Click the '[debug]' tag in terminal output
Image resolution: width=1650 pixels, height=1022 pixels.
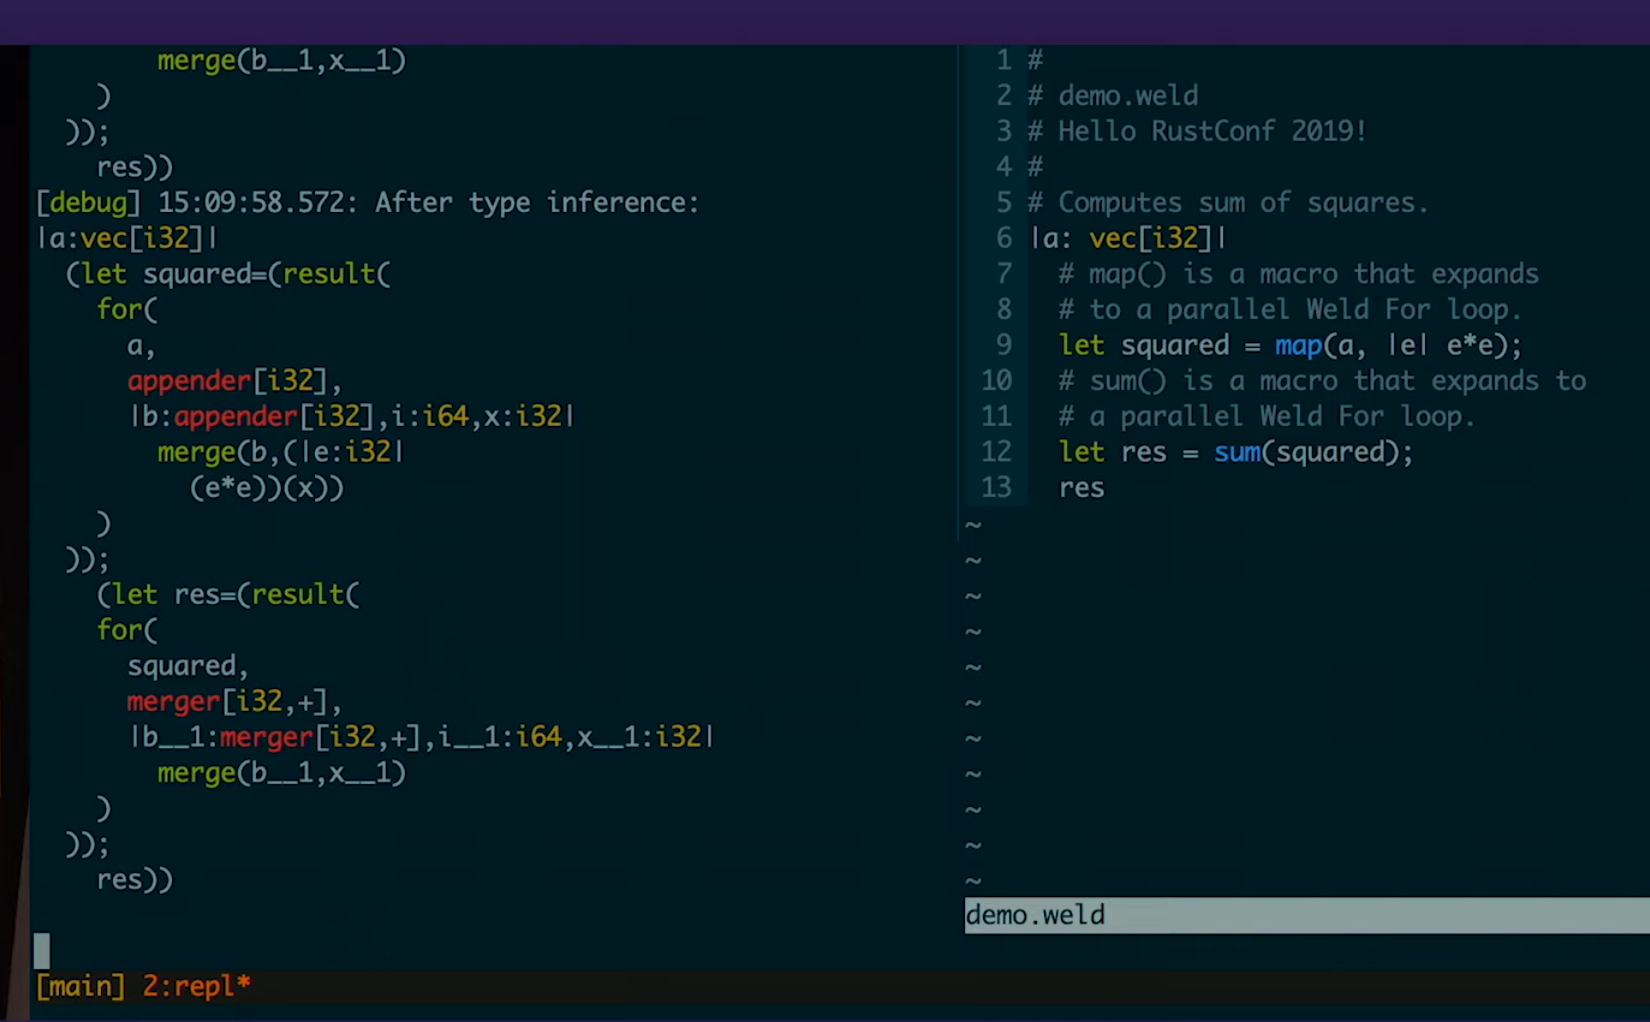88,203
